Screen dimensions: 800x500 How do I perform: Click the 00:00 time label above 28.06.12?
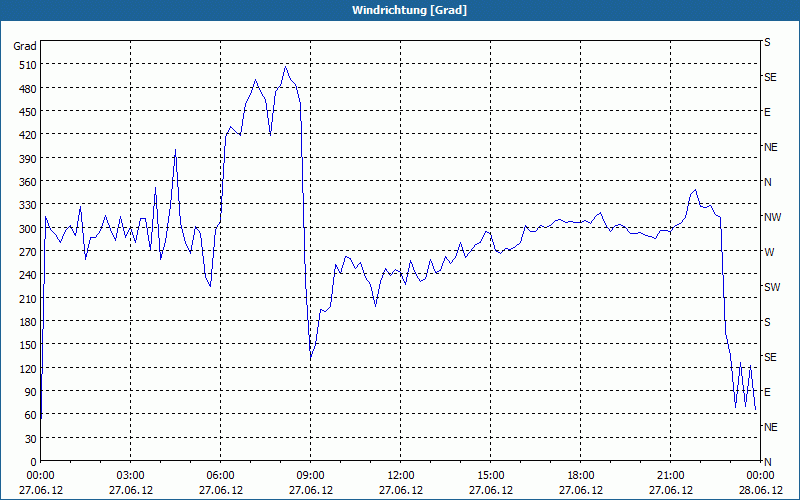tap(760, 476)
